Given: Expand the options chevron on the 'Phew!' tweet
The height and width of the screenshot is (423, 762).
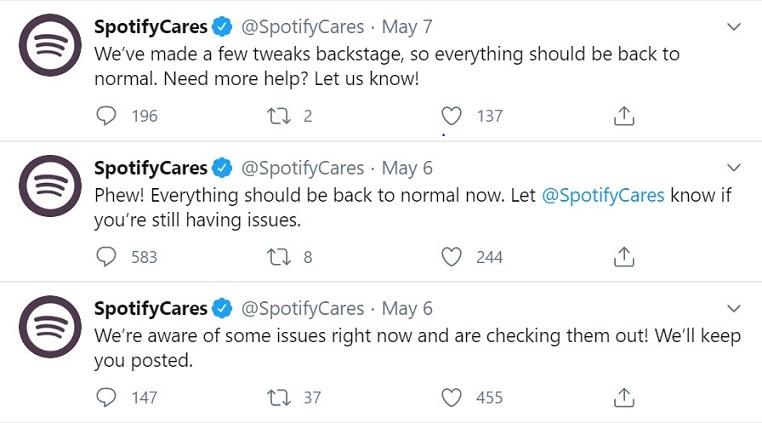Looking at the screenshot, I should (x=735, y=167).
